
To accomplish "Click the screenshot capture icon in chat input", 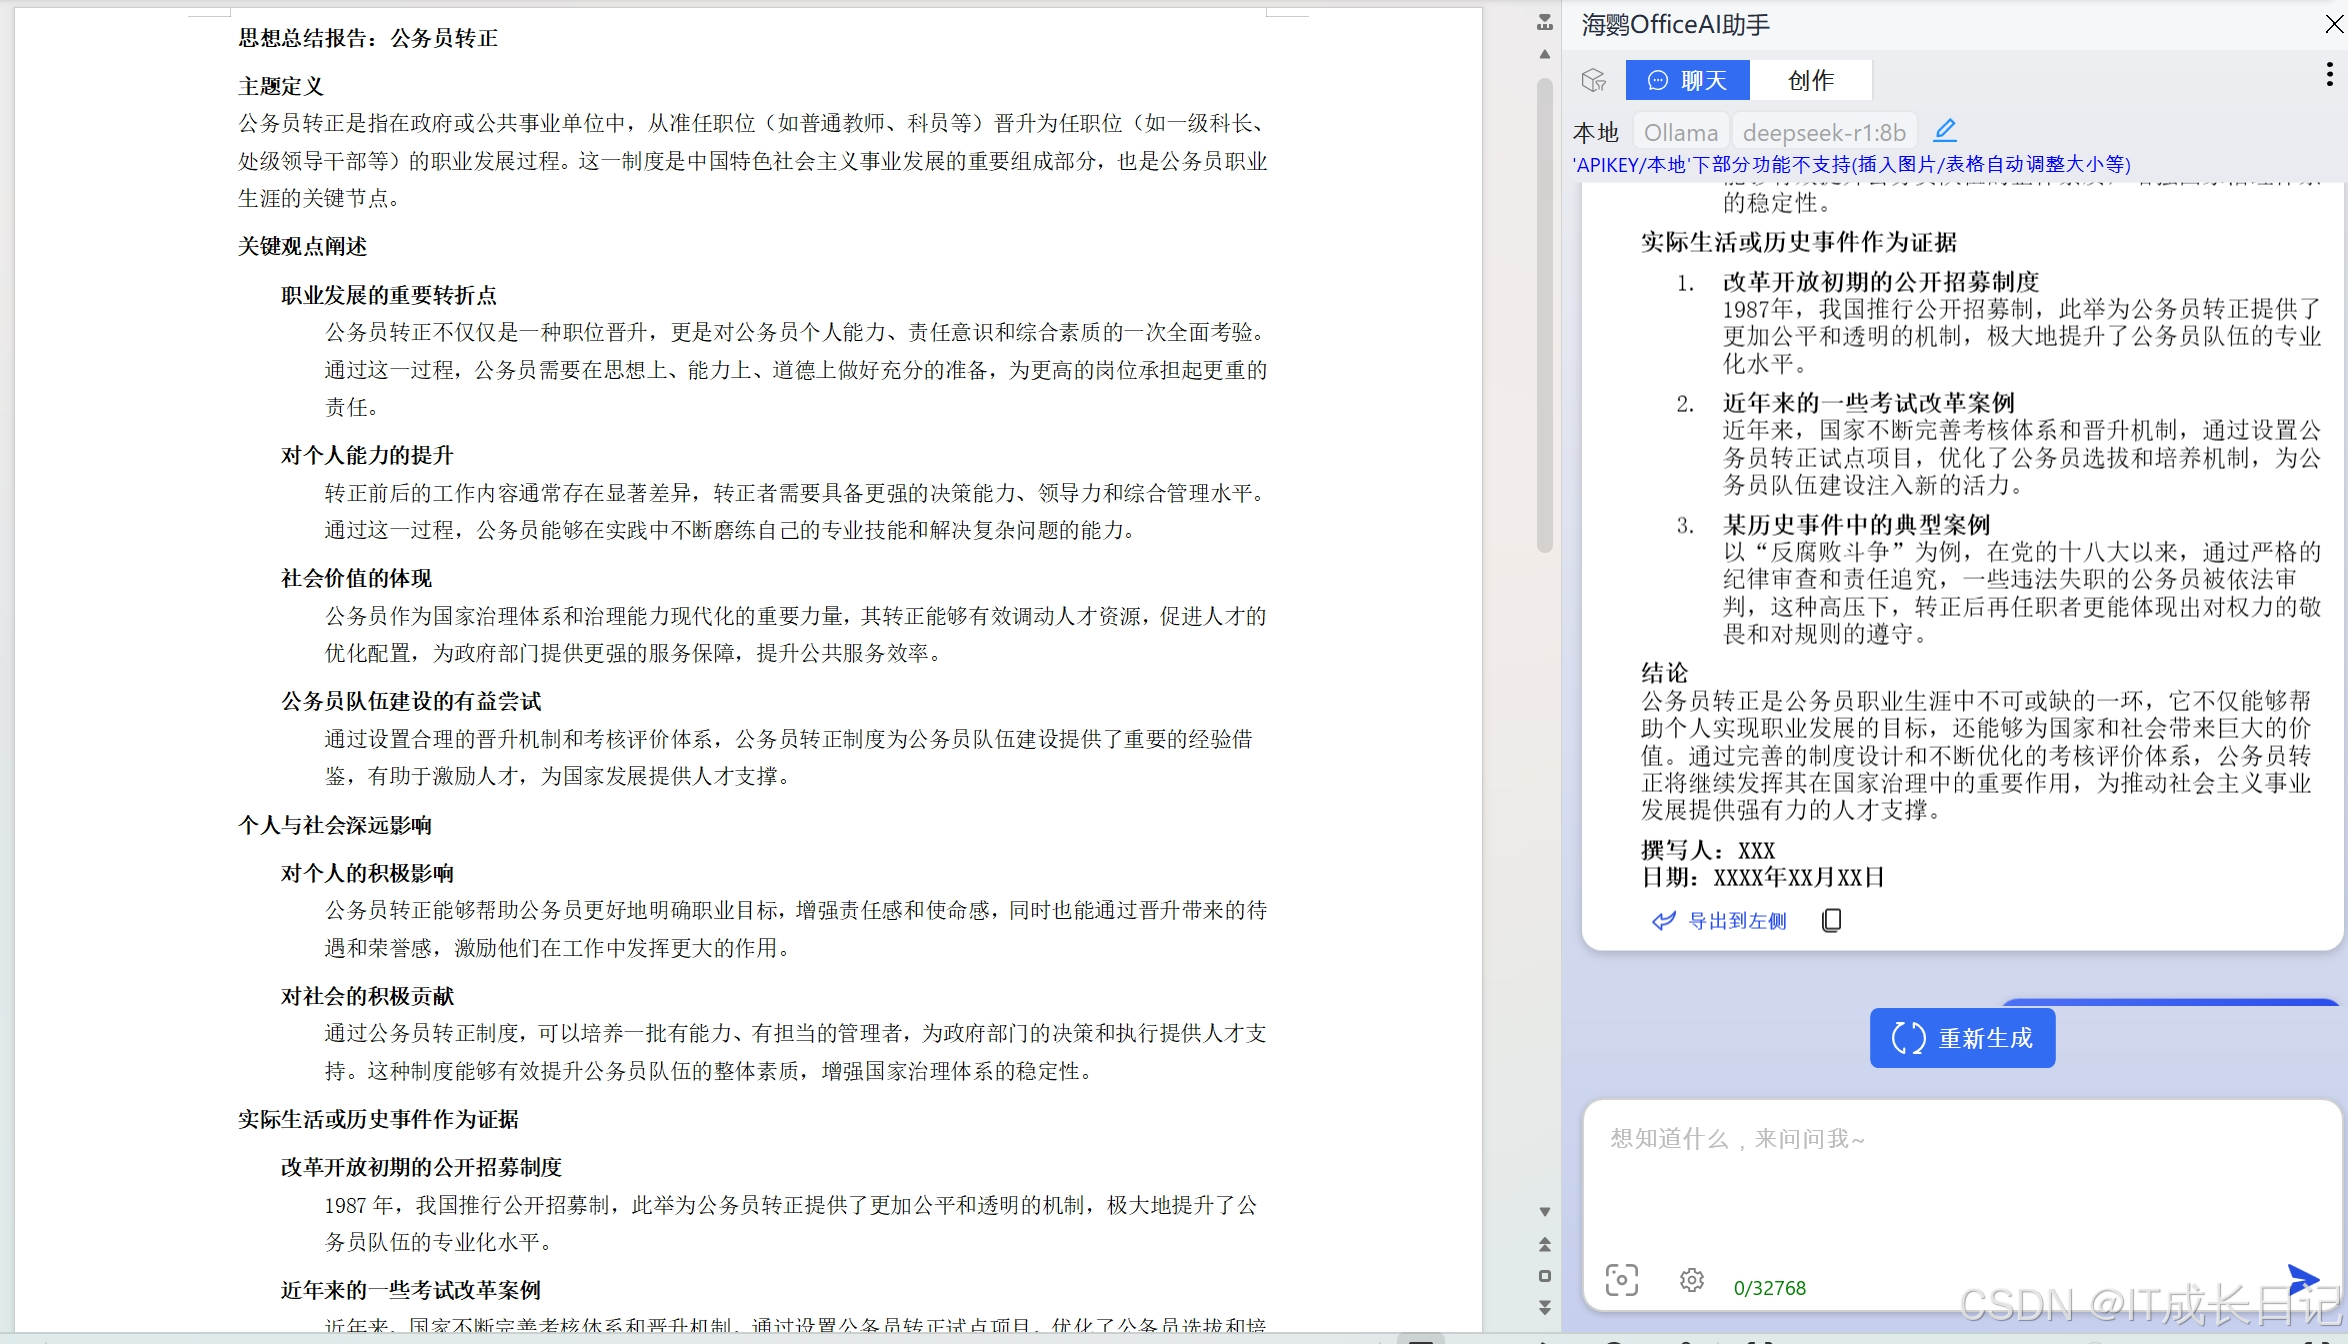I will pos(1621,1280).
